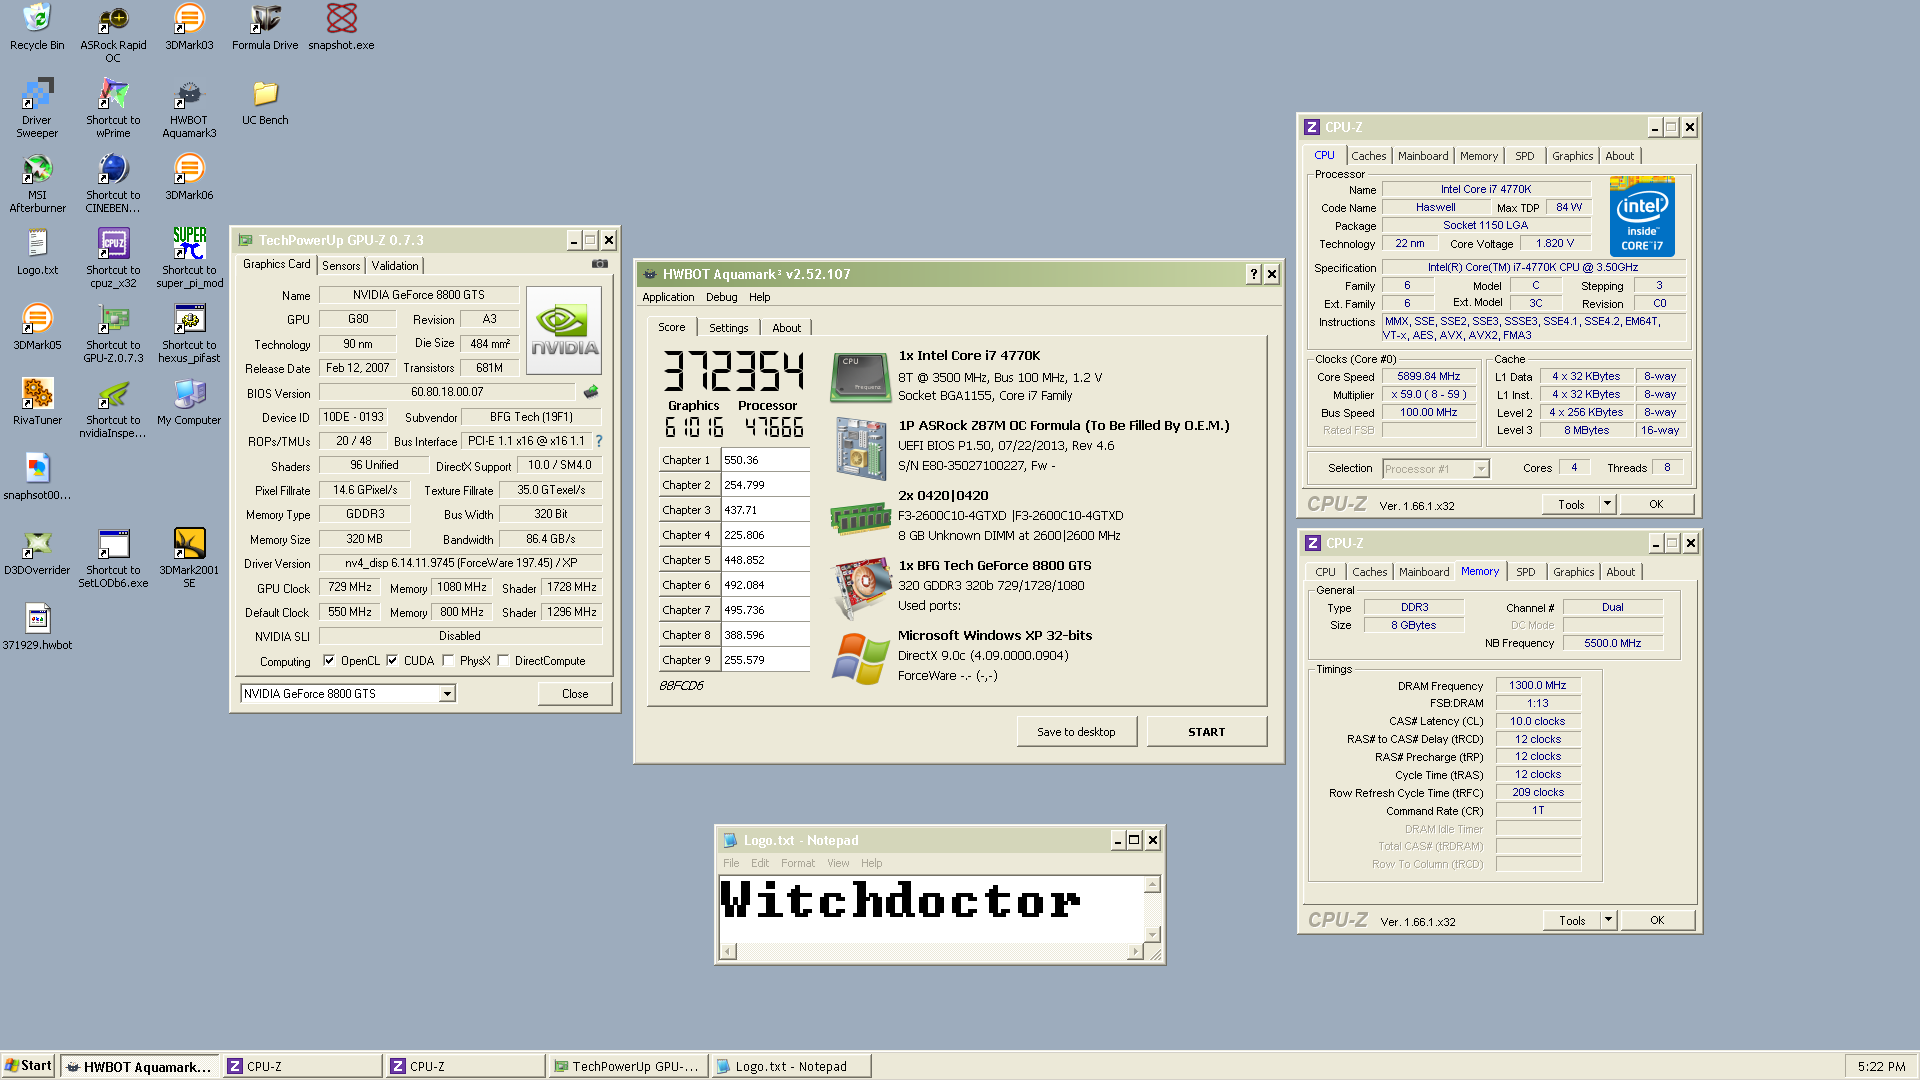Toggle DirectCompute checkbox in GPU-Z

point(503,660)
